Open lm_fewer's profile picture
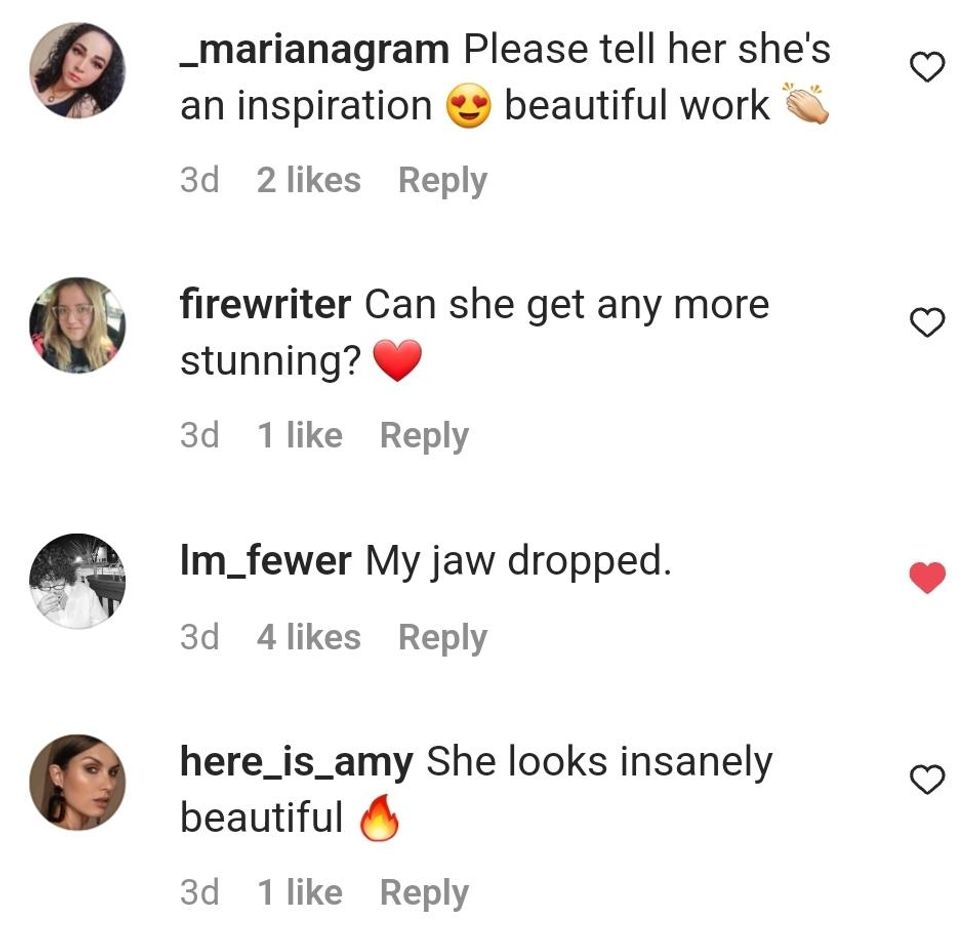Image resolution: width=980 pixels, height=943 pixels. click(78, 580)
